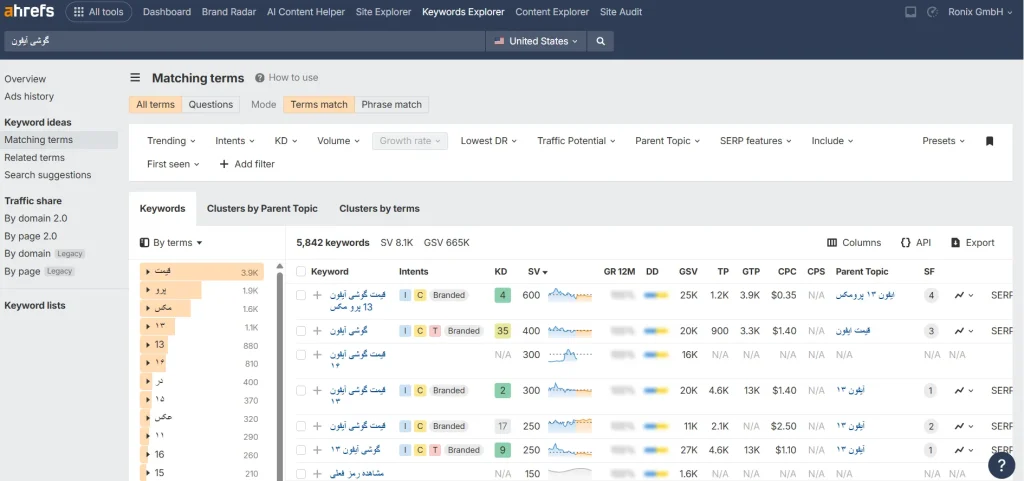Open Ads history in sidebar

(29, 97)
